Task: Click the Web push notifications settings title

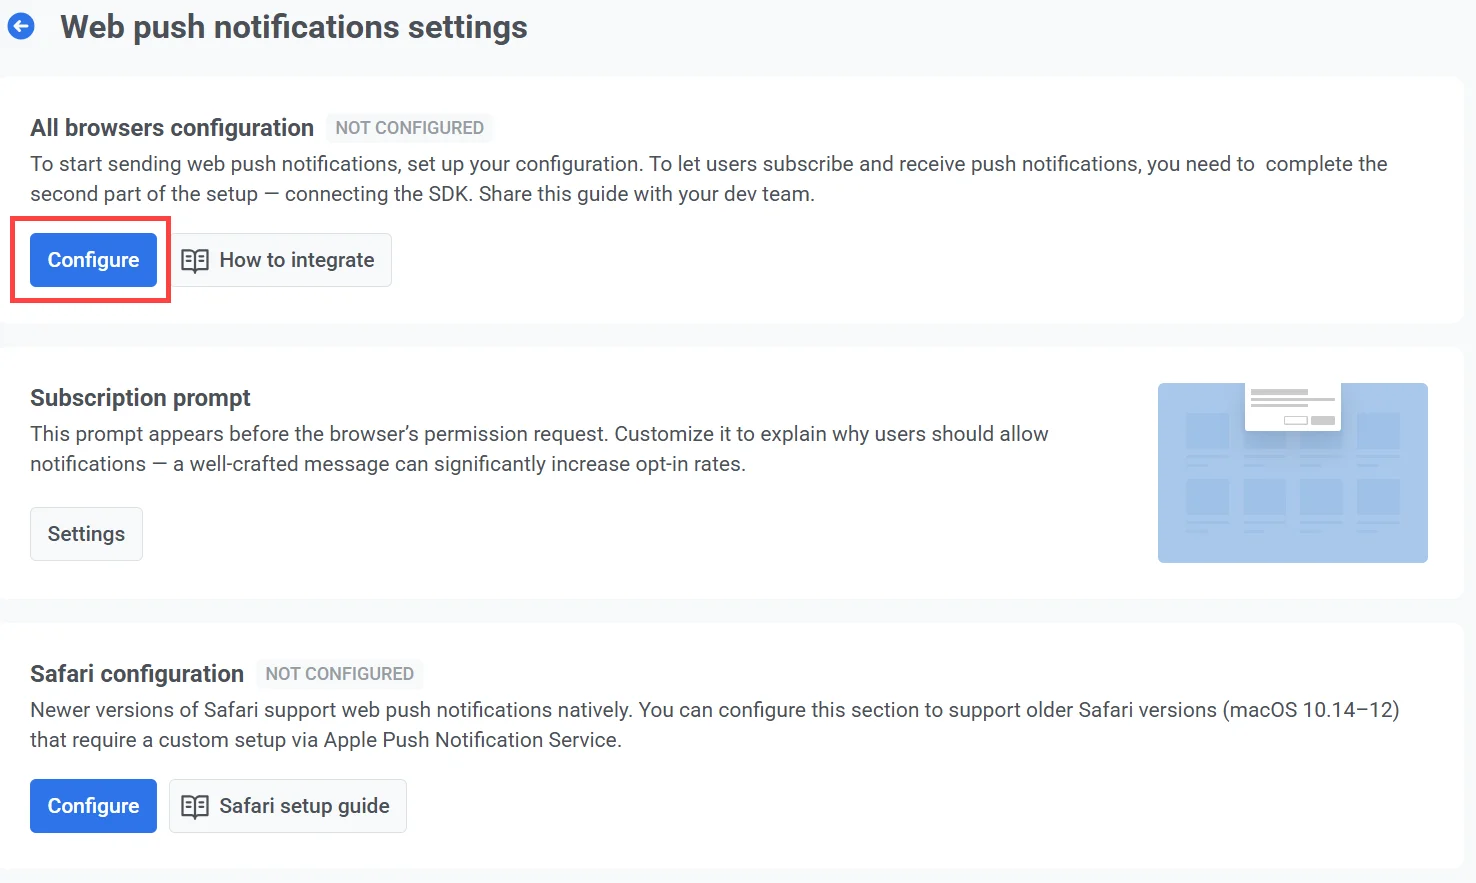Action: (x=293, y=27)
